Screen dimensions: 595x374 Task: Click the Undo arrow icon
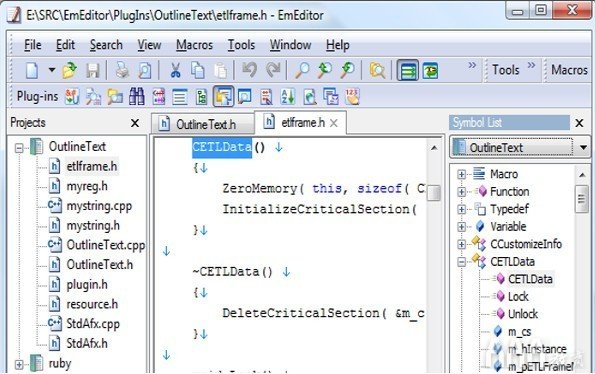(x=249, y=70)
